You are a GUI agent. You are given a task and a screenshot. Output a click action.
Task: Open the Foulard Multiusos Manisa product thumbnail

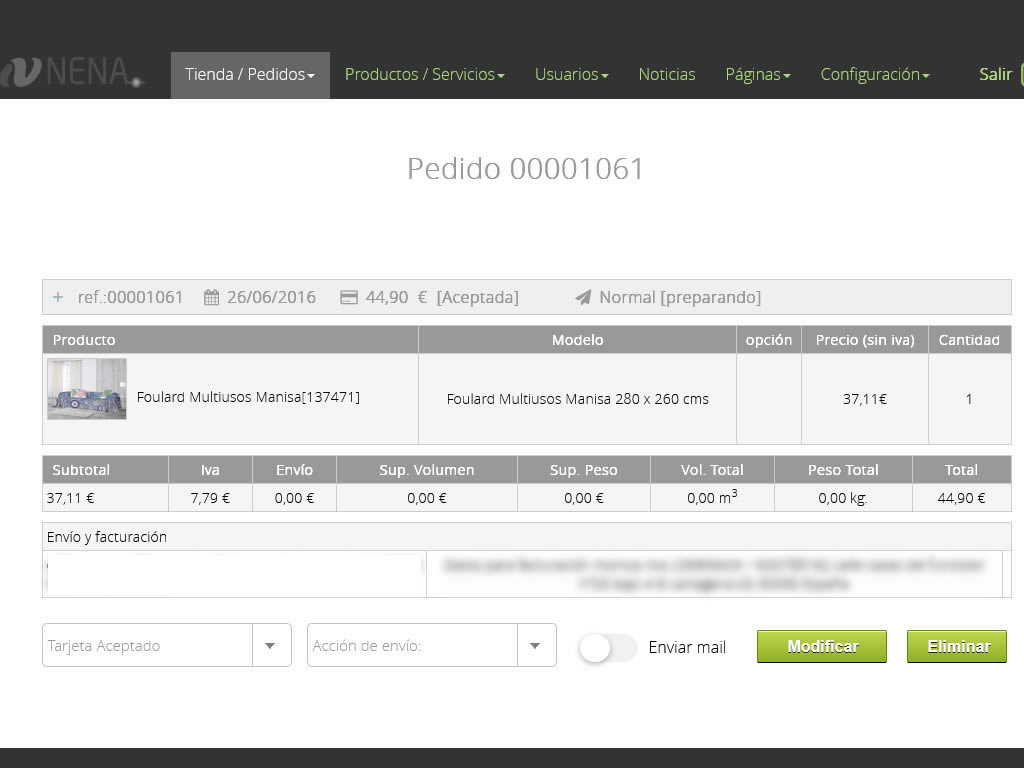point(87,389)
